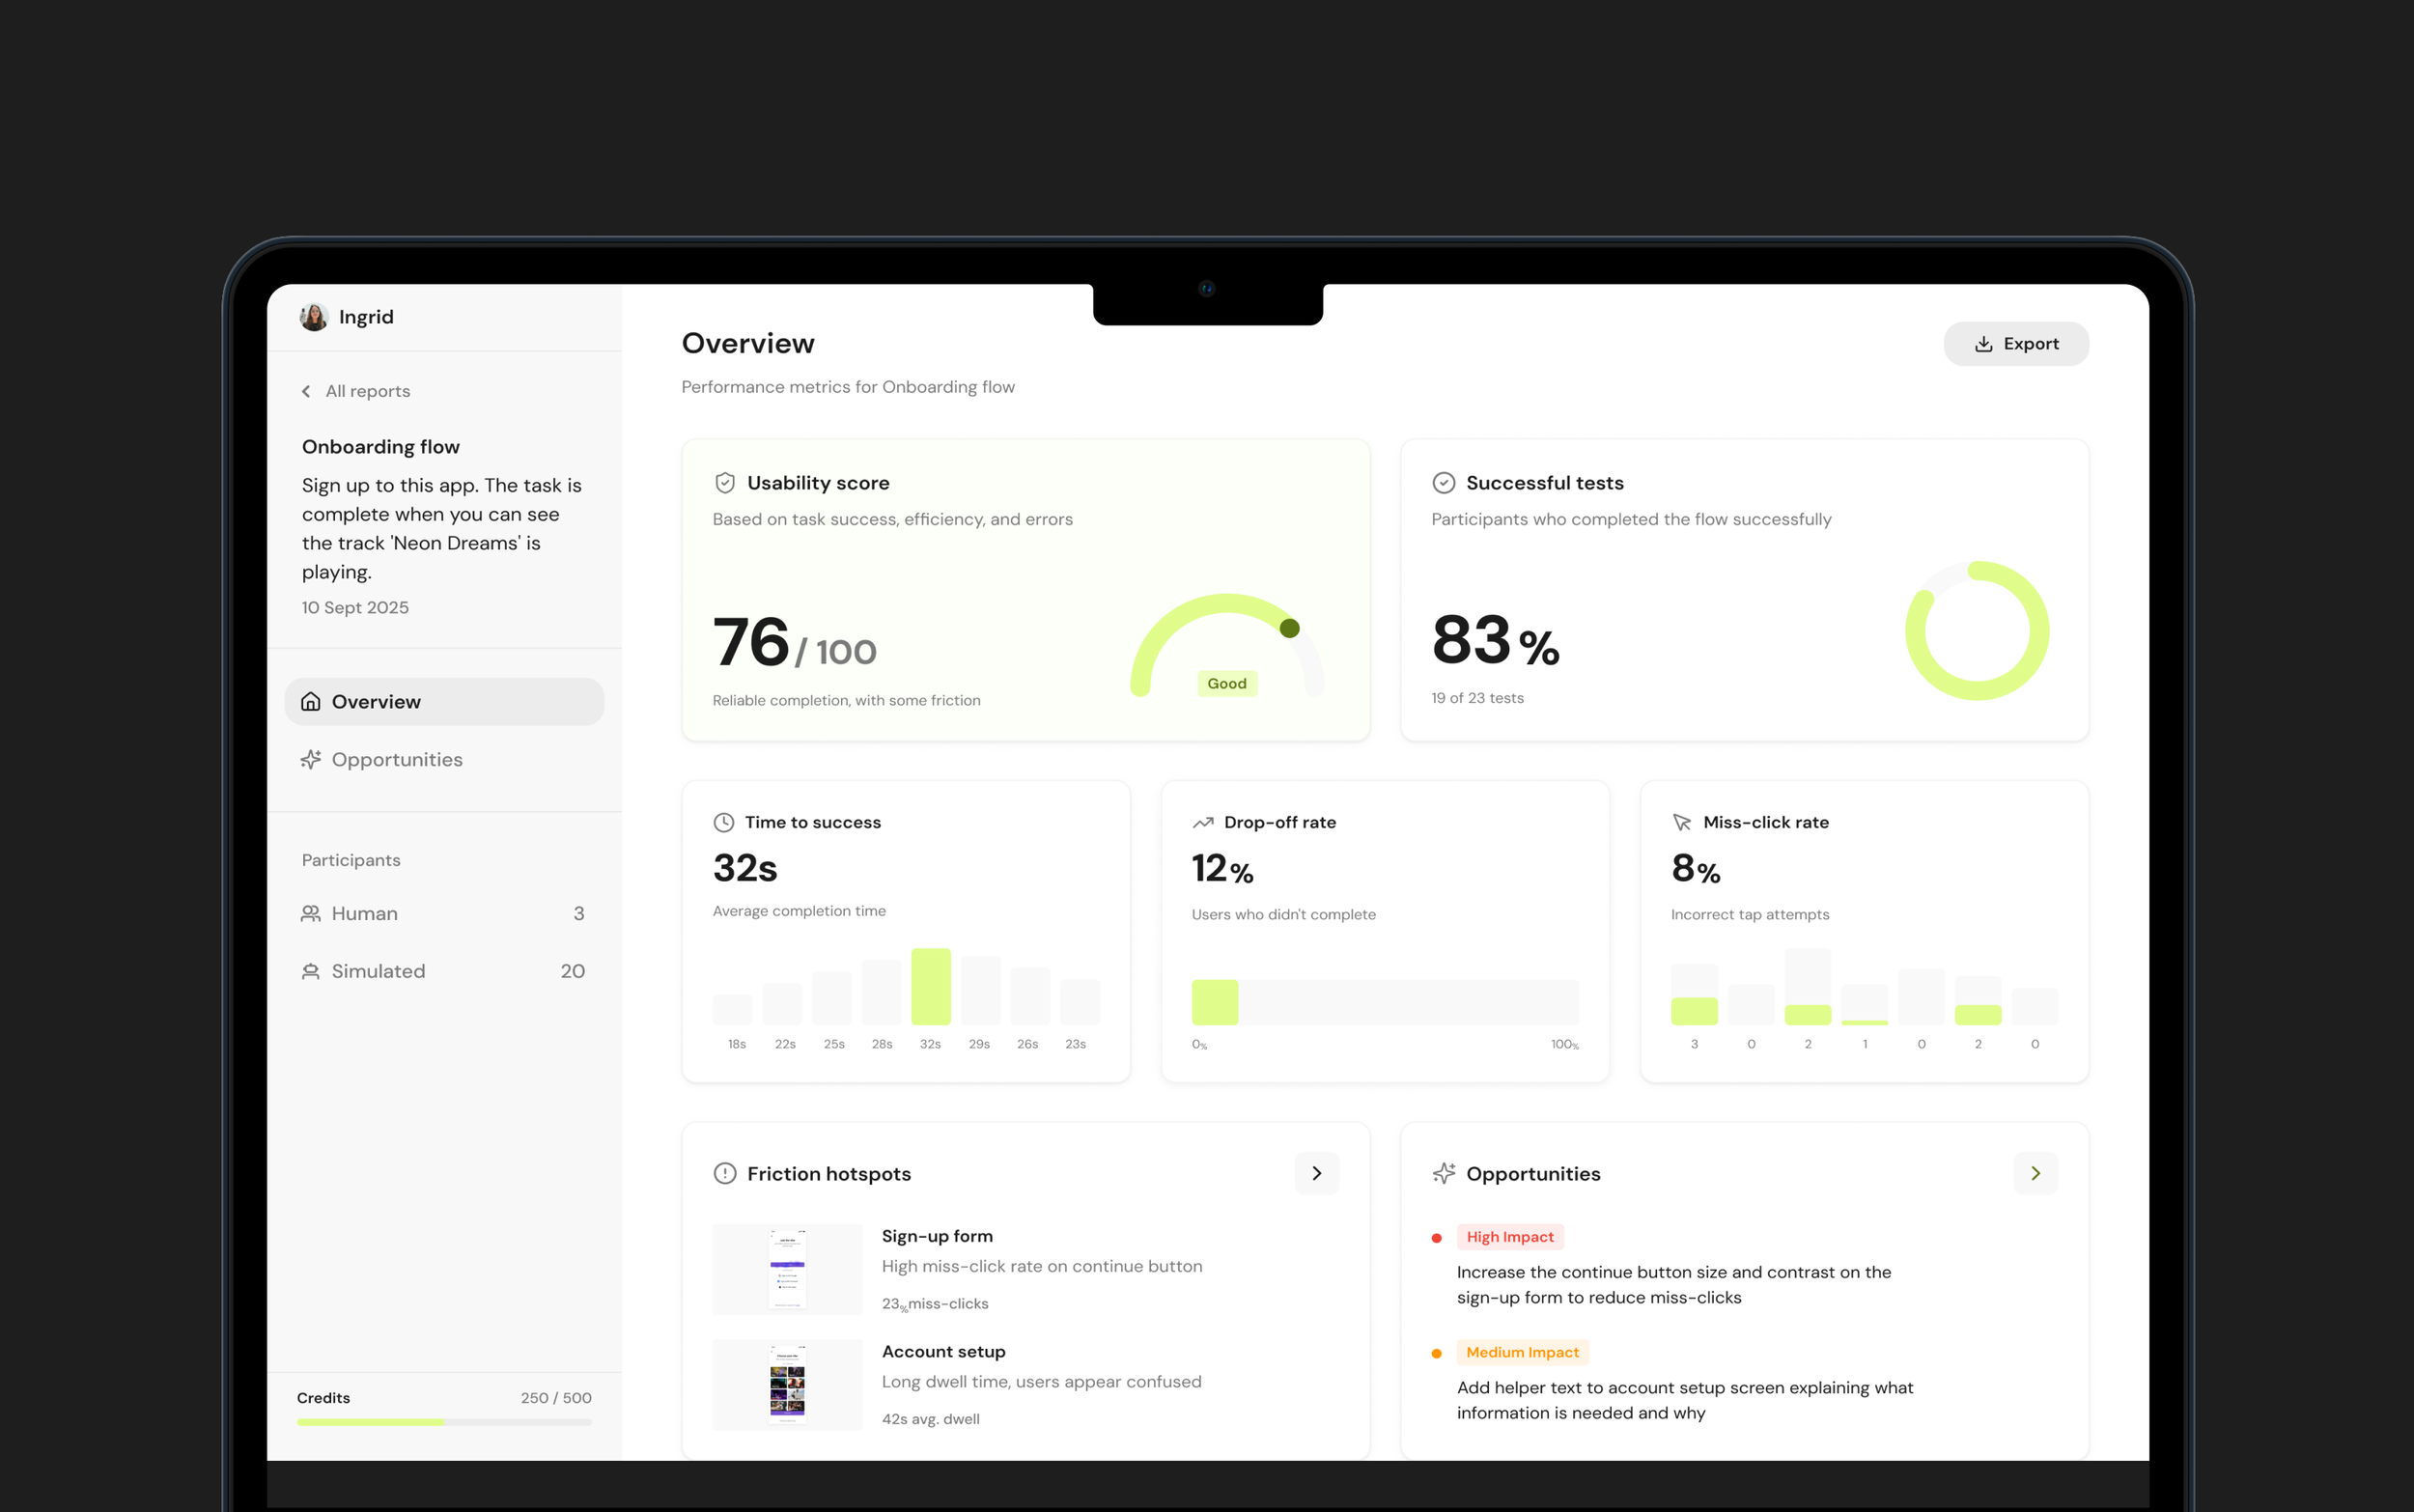Click the Successful tests checkmark icon

point(1443,483)
